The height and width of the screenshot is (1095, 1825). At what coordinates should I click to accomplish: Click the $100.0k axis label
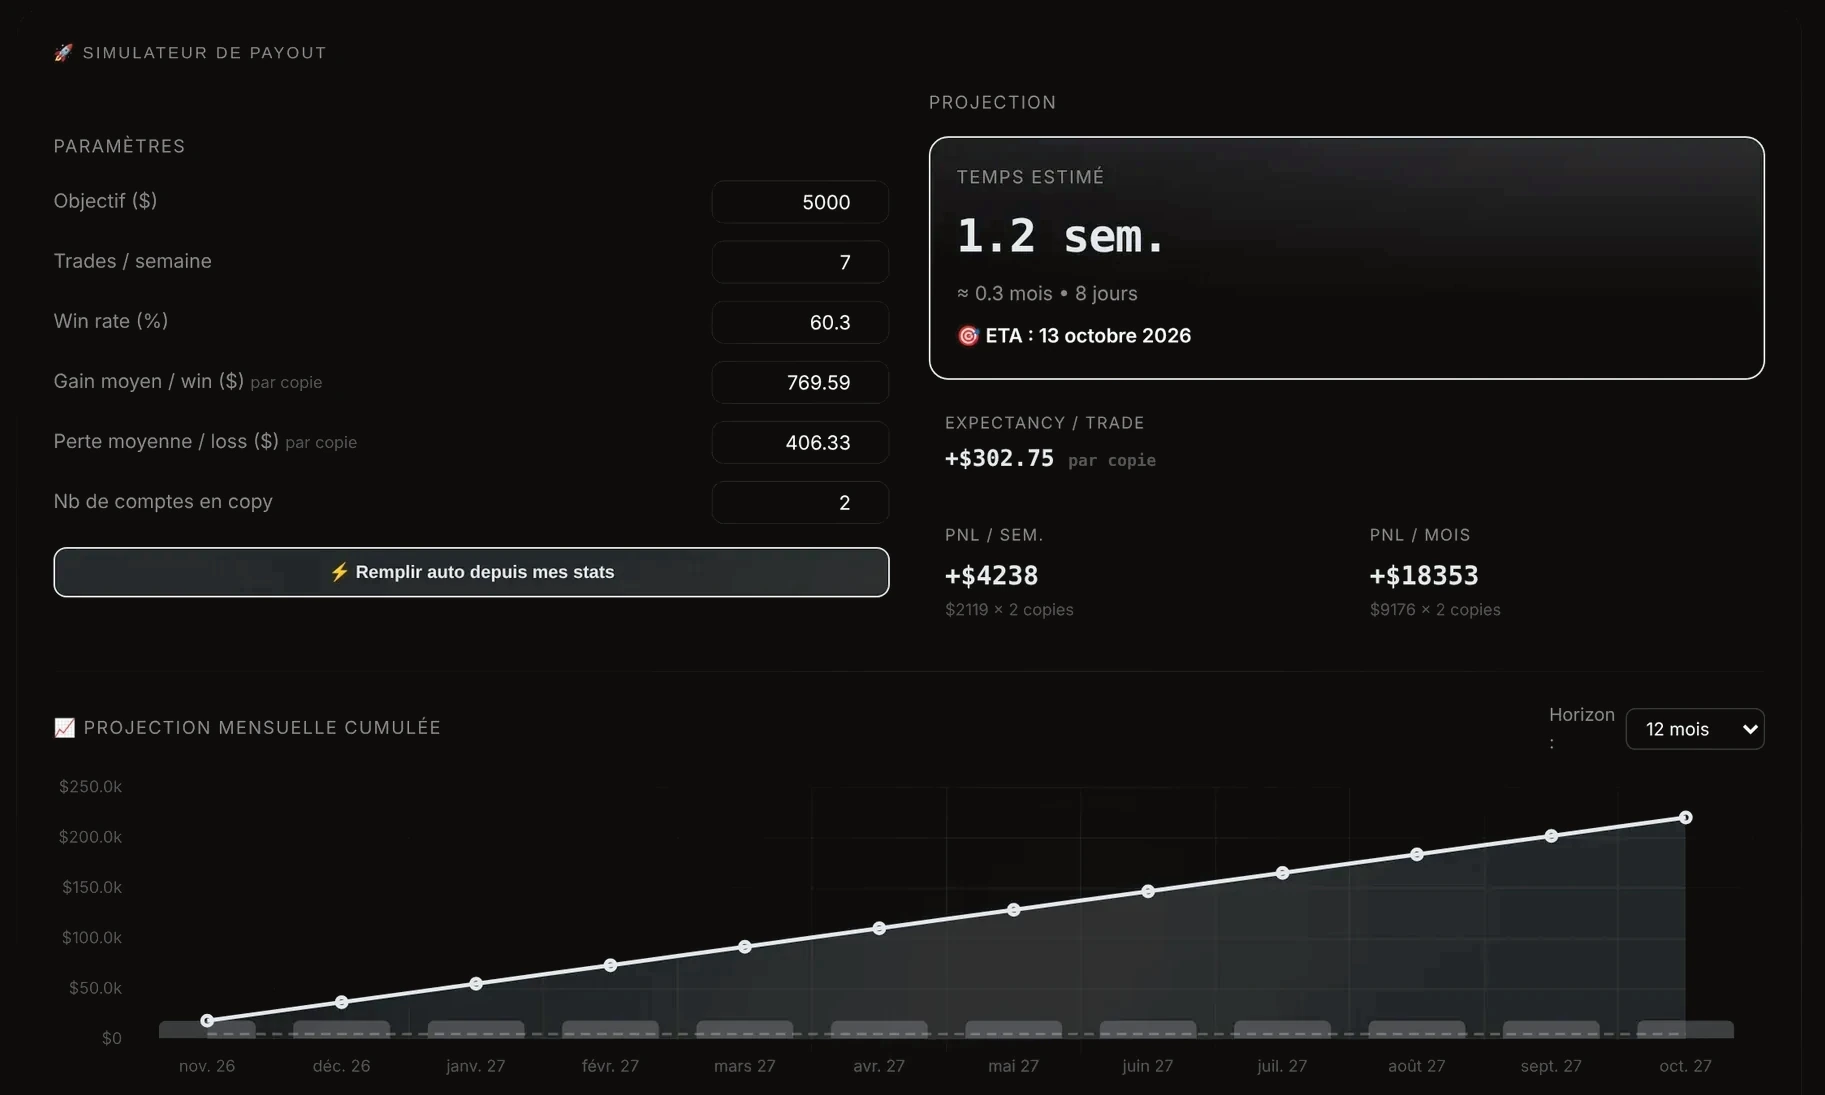(91, 938)
